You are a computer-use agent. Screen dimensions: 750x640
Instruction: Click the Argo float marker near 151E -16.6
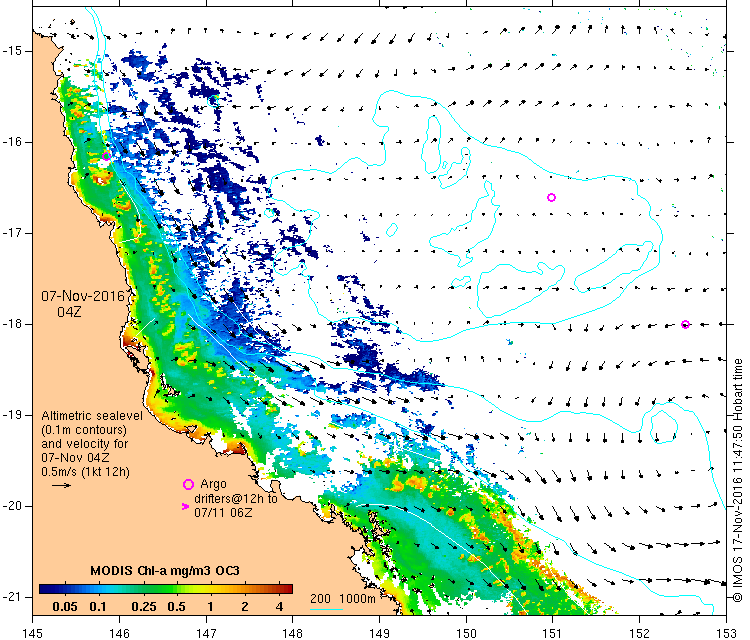(551, 198)
